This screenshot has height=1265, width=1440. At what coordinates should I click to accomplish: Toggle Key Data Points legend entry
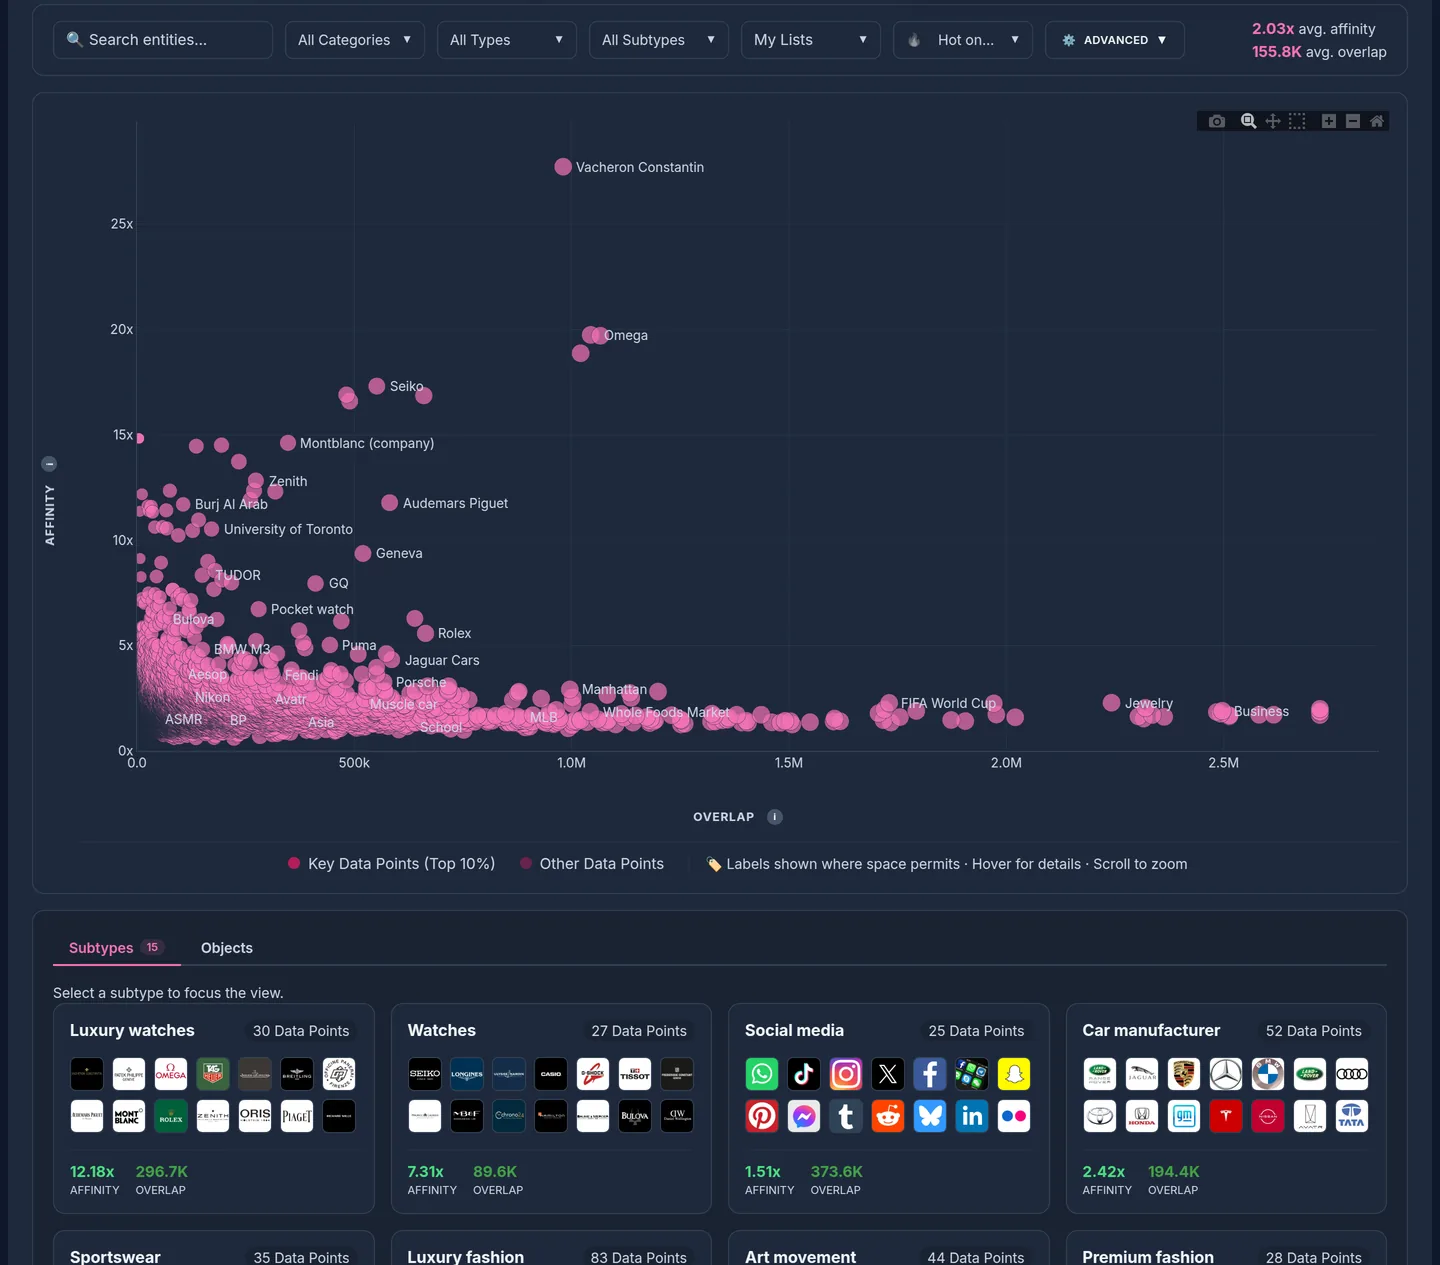click(x=391, y=864)
